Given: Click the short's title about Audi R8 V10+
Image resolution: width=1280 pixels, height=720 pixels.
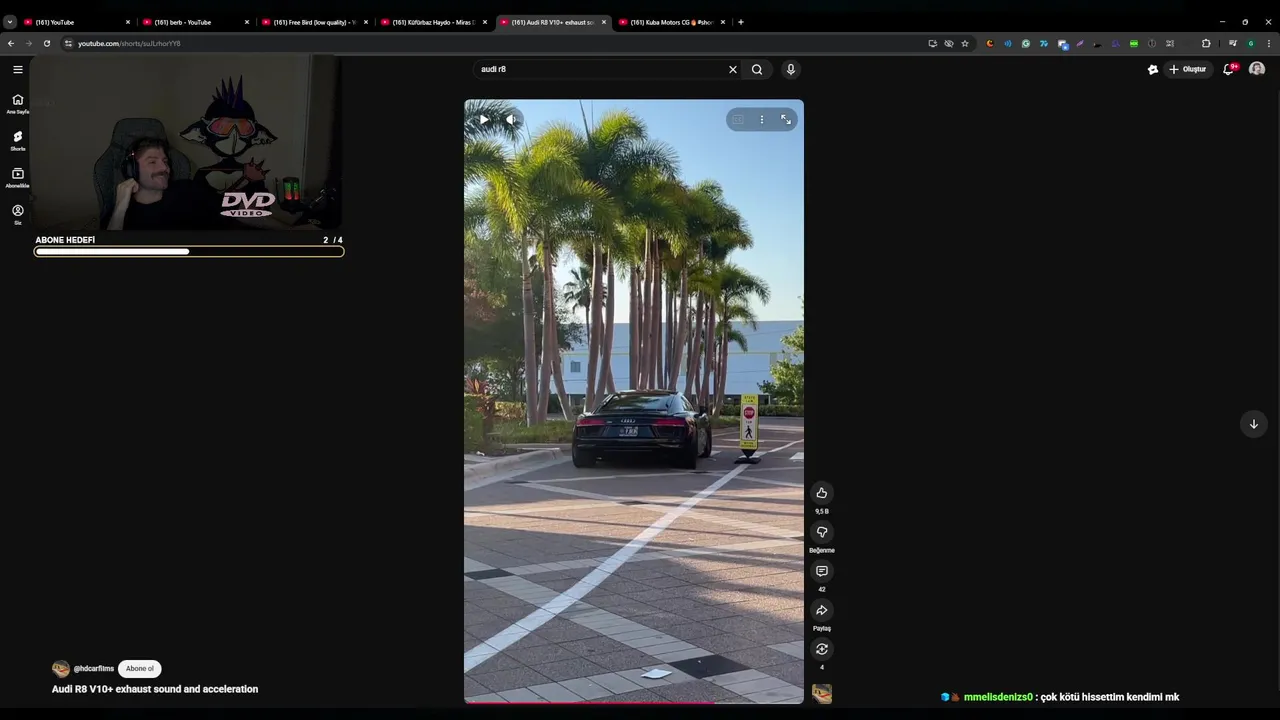Looking at the screenshot, I should coord(155,689).
